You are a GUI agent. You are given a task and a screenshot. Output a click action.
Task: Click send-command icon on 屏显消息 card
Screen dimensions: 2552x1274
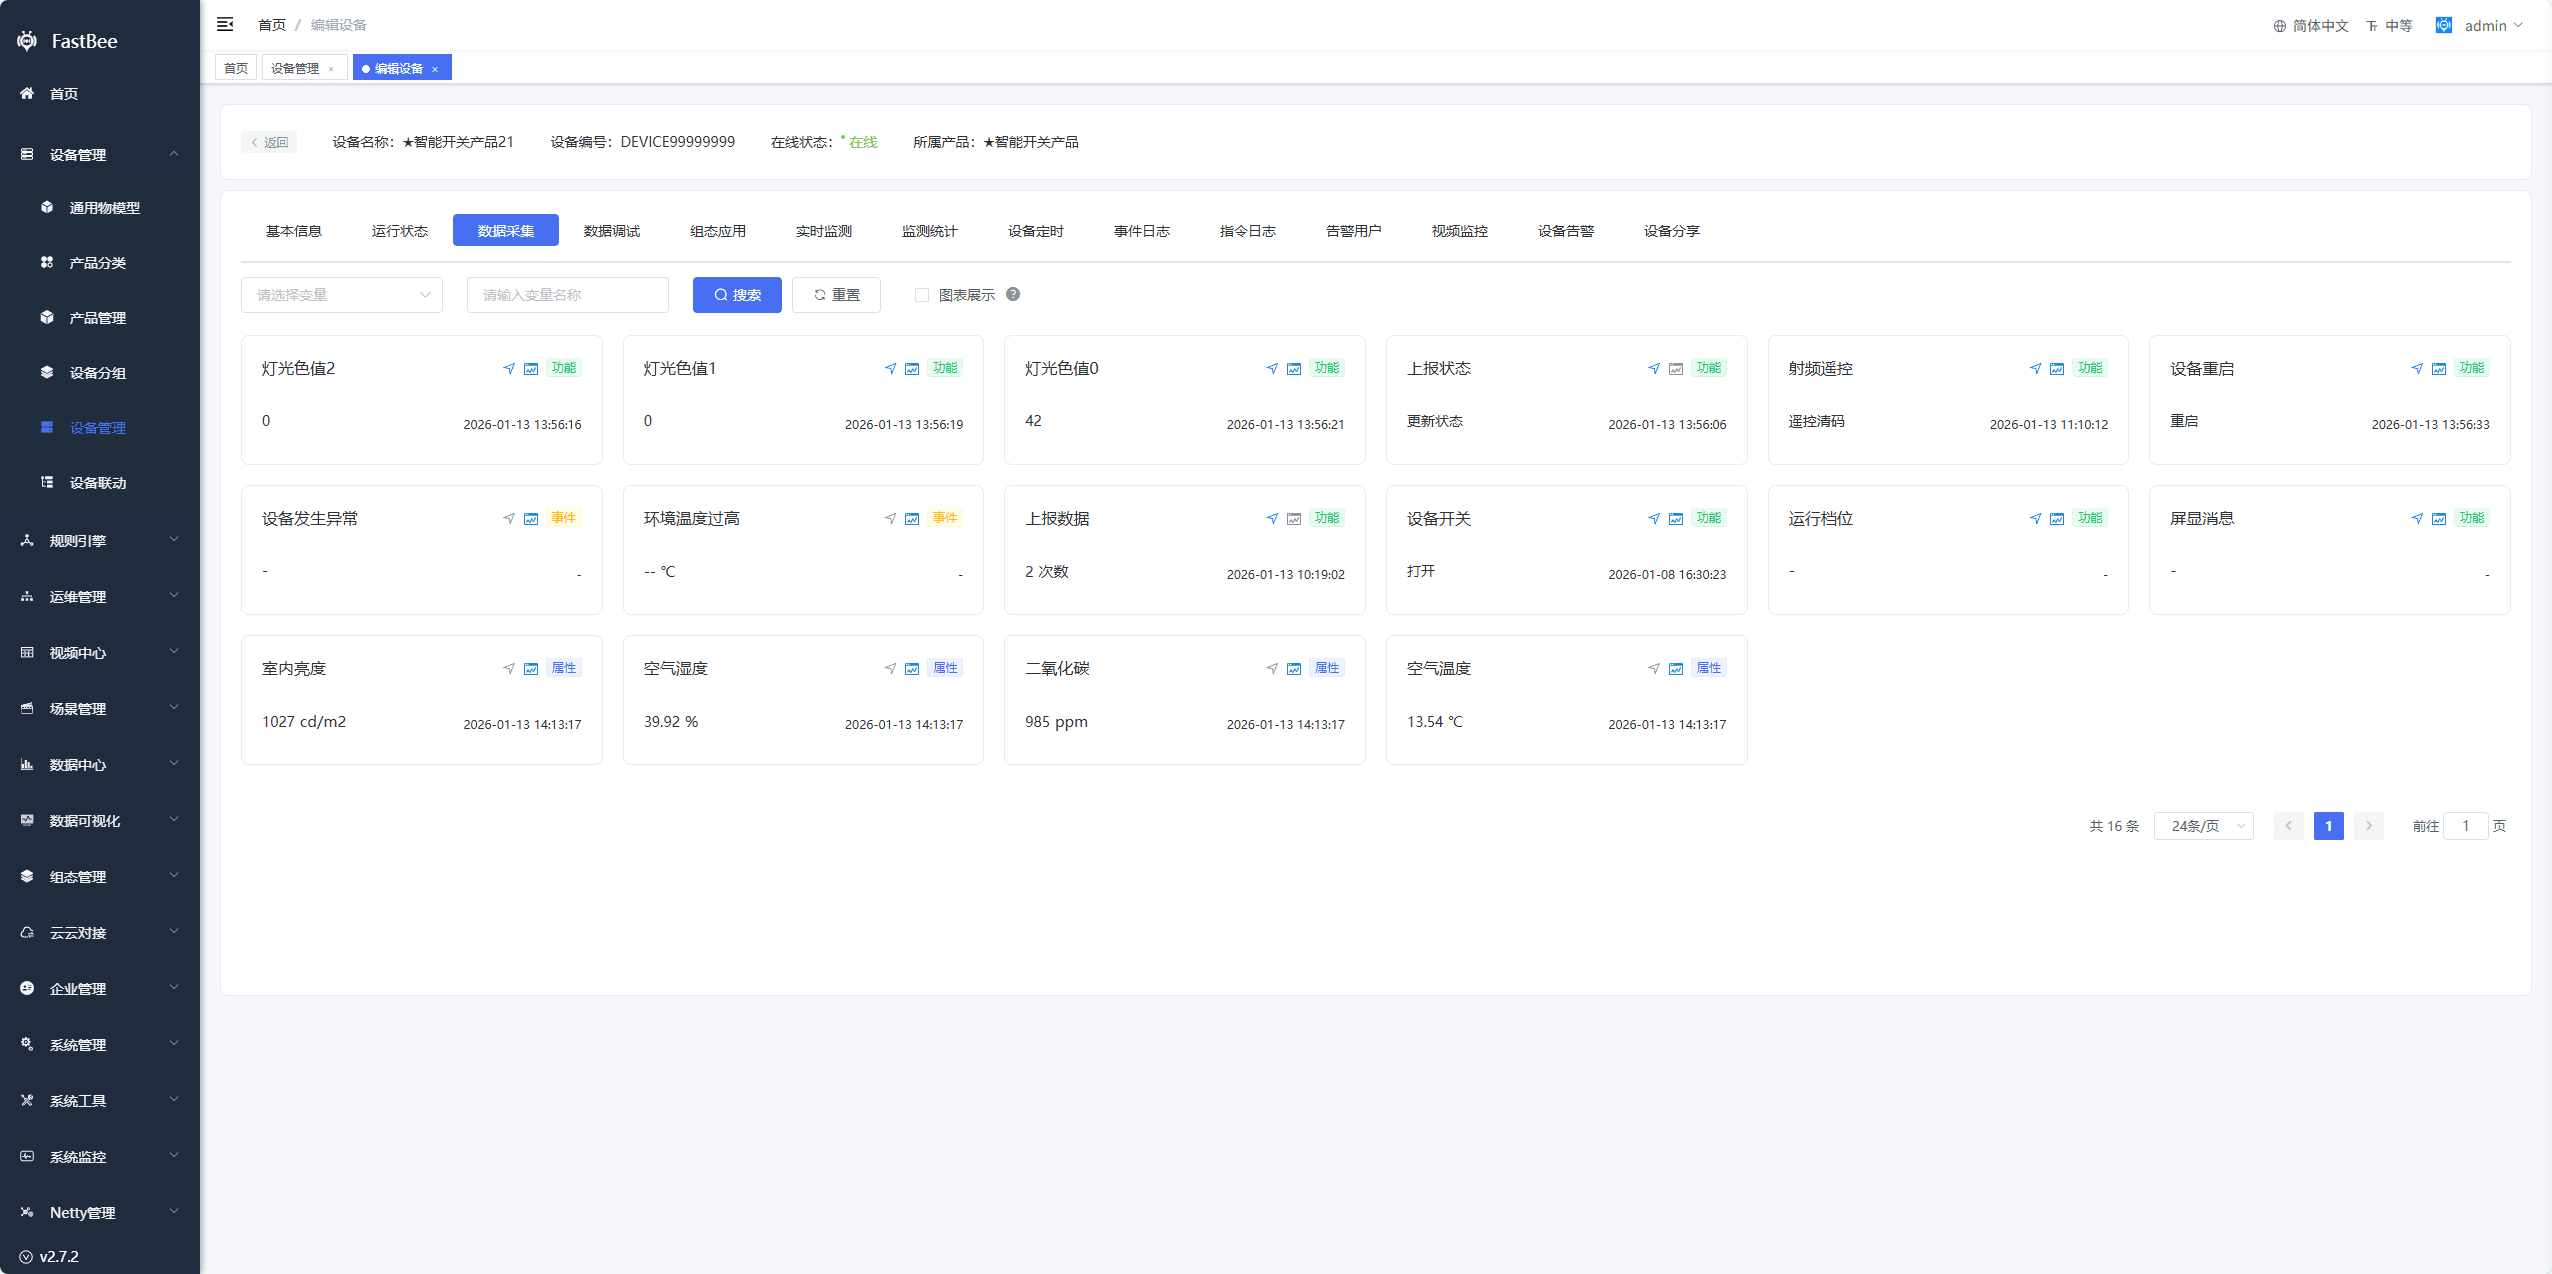coord(2417,519)
